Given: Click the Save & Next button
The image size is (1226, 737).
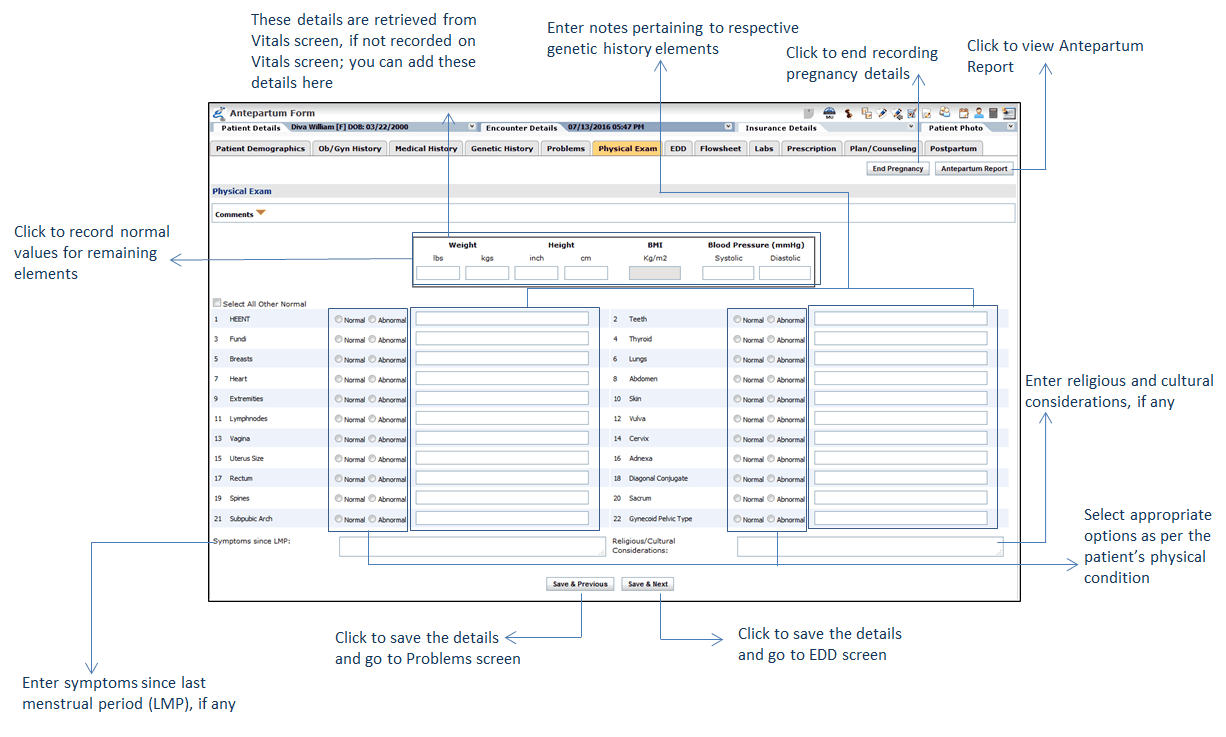Looking at the screenshot, I should tap(647, 584).
